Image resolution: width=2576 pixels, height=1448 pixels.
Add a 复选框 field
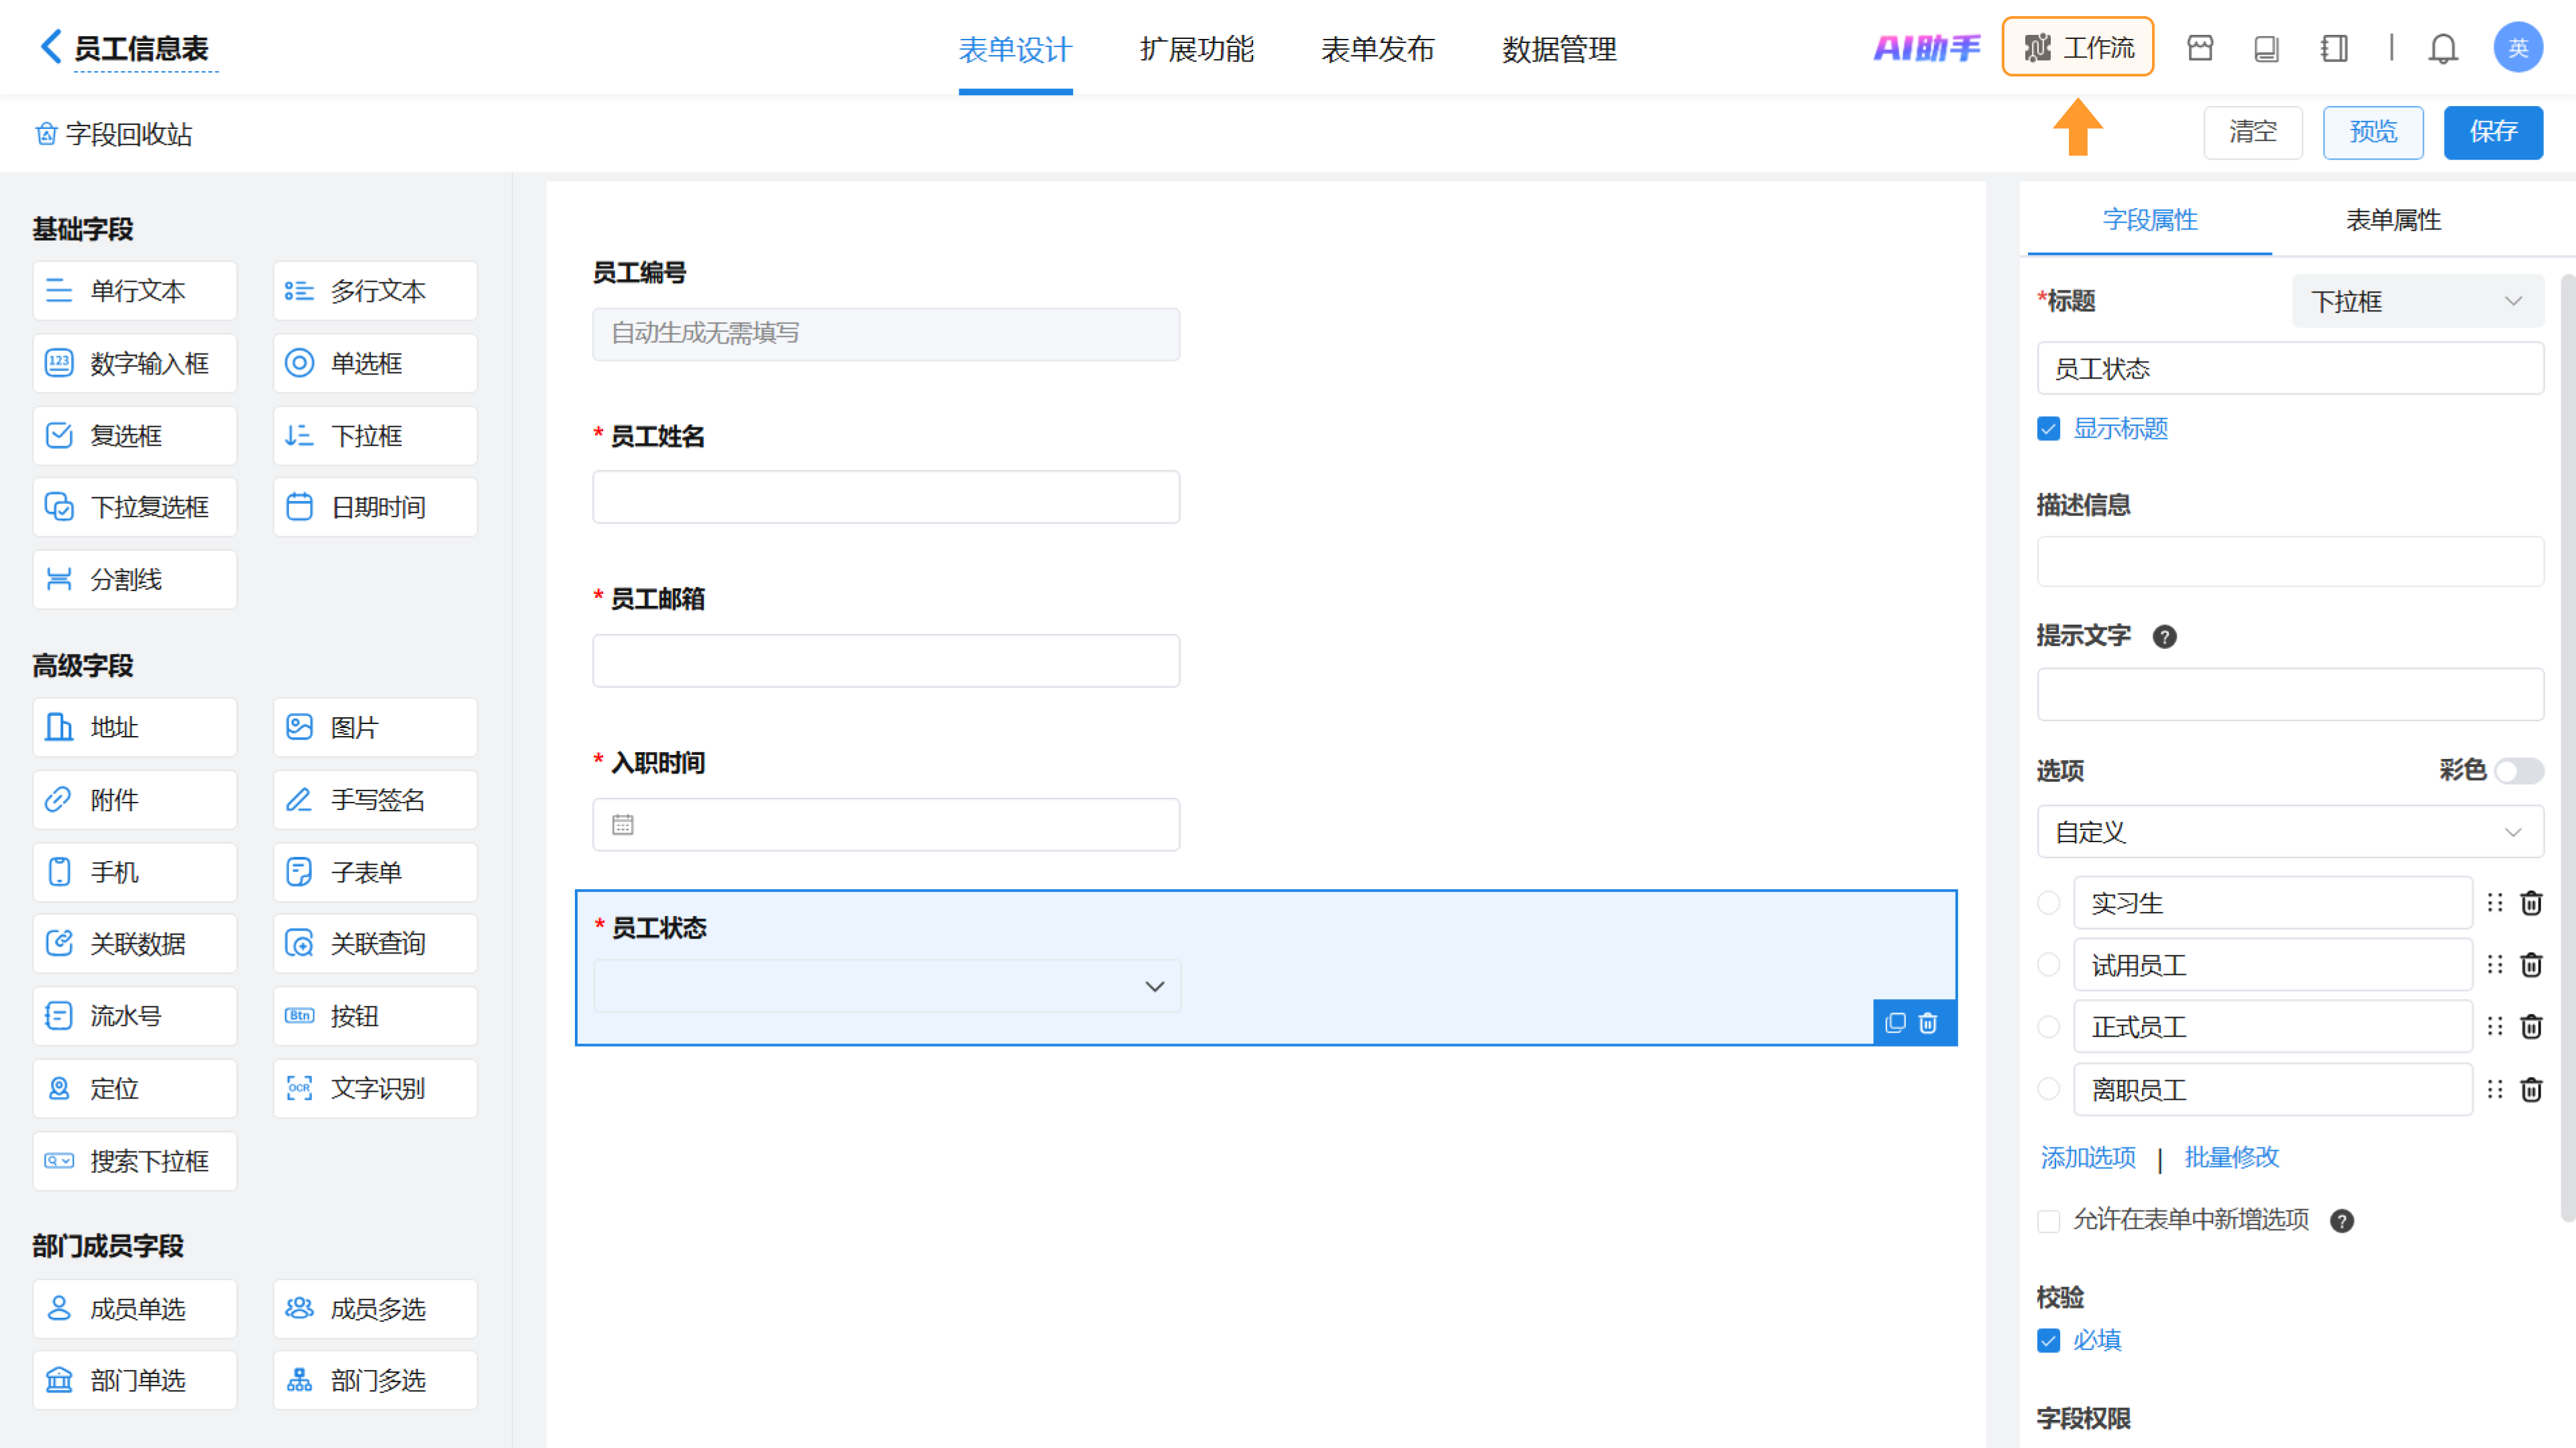135,435
